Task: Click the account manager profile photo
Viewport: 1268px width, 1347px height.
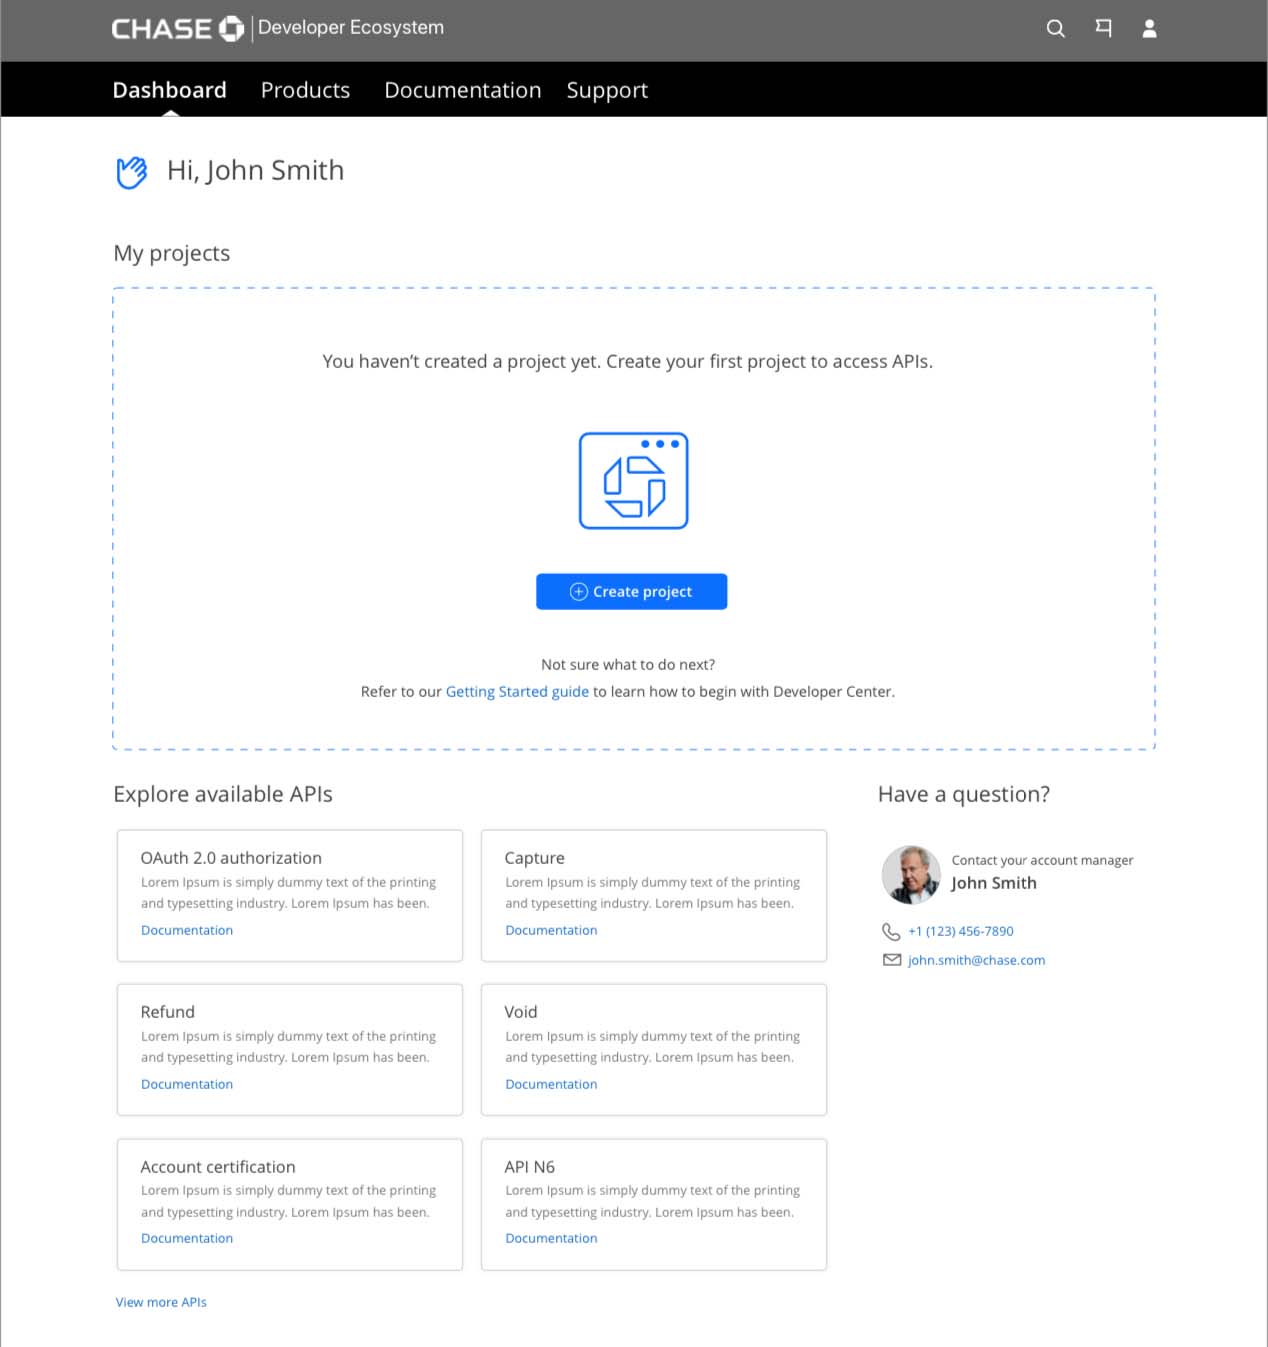Action: click(x=911, y=875)
